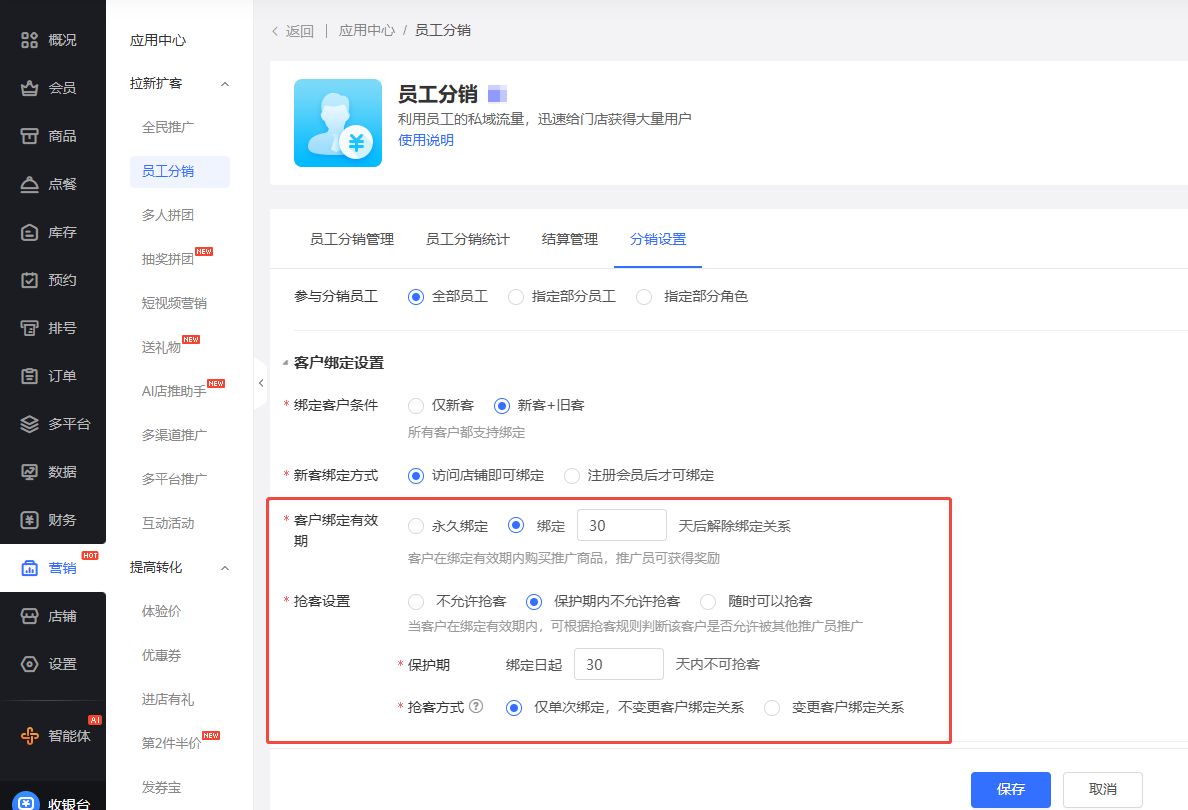Select the 点餐 ordering sidebar icon
The height and width of the screenshot is (810, 1188).
pyautogui.click(x=30, y=184)
